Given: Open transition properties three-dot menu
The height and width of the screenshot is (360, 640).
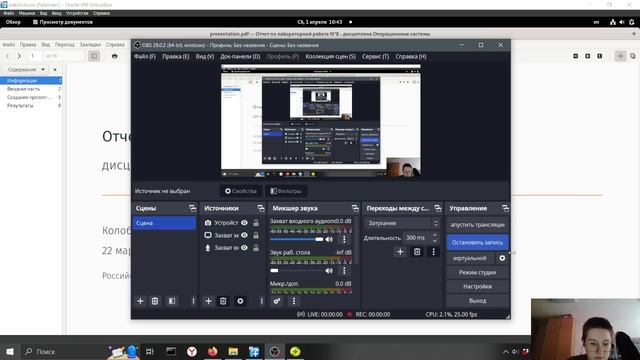Looking at the screenshot, I should pyautogui.click(x=433, y=252).
